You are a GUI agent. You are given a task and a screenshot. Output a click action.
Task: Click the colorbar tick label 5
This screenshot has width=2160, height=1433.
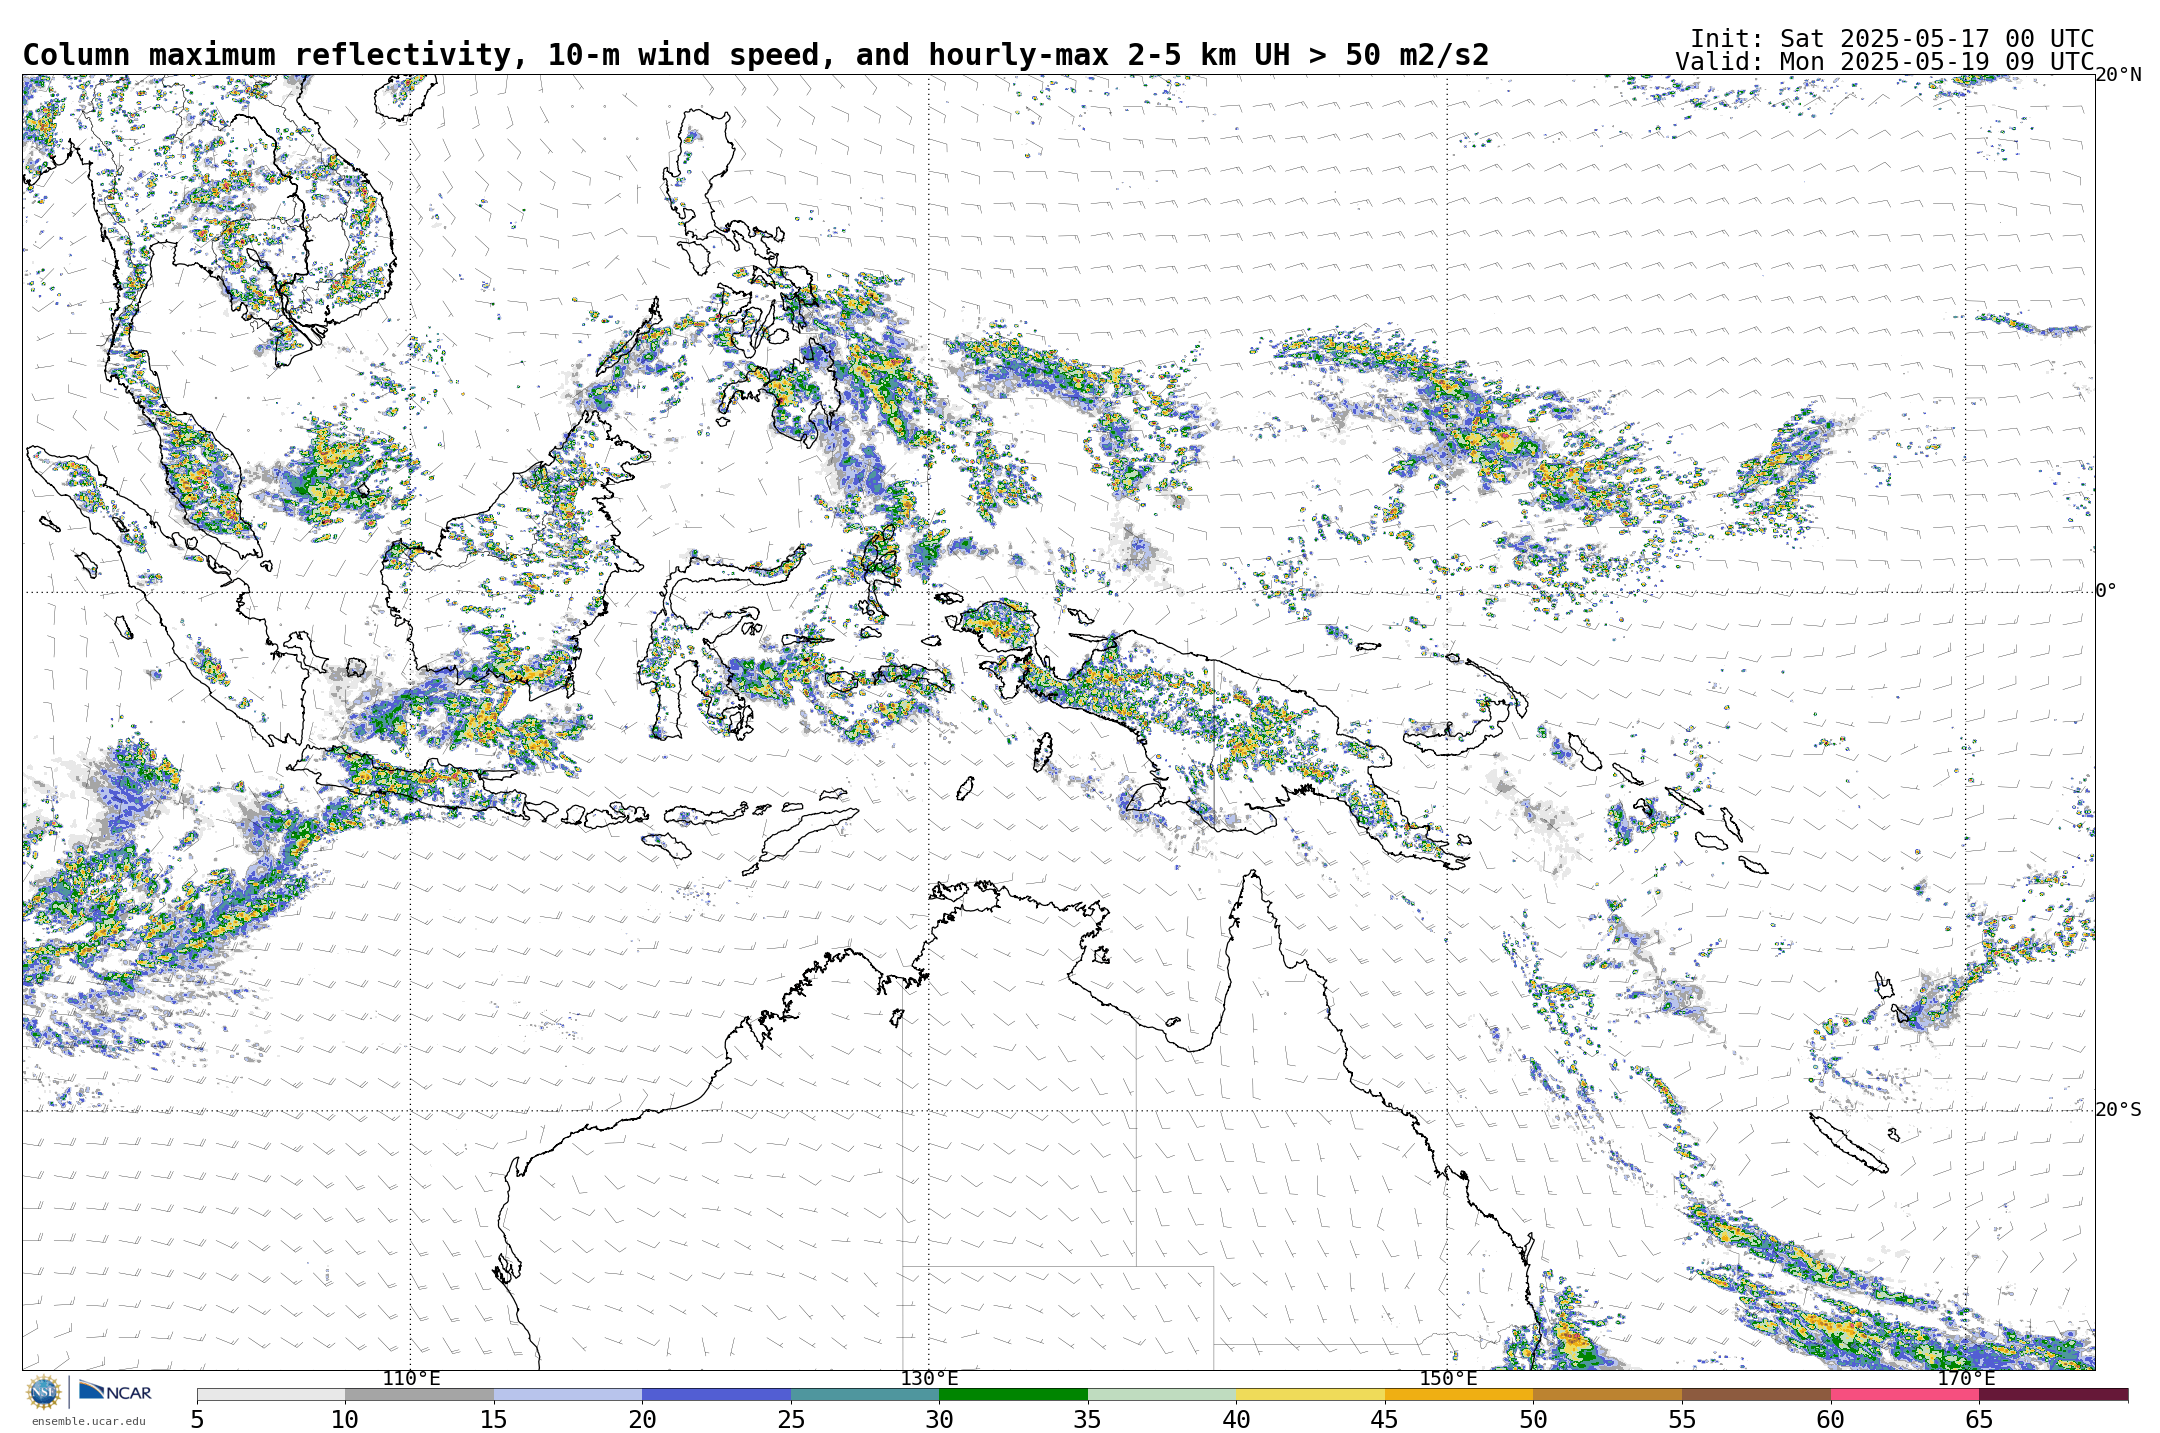point(197,1419)
